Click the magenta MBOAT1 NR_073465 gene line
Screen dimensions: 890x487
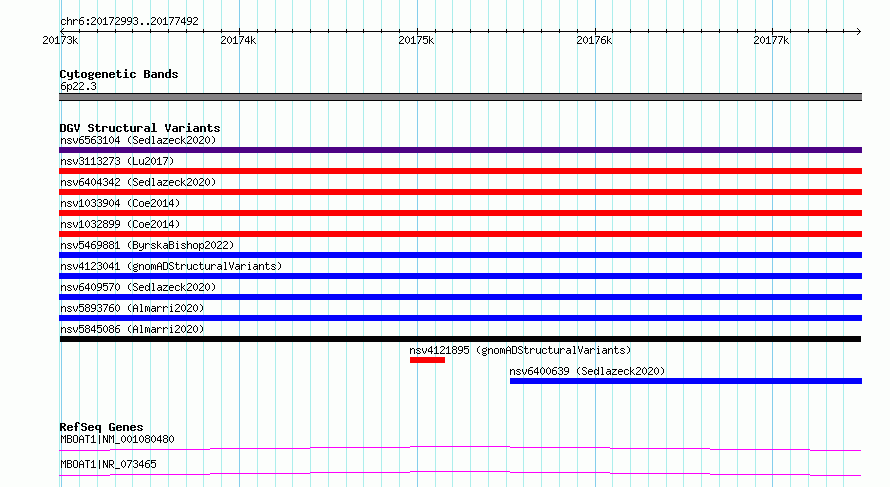coord(460,473)
